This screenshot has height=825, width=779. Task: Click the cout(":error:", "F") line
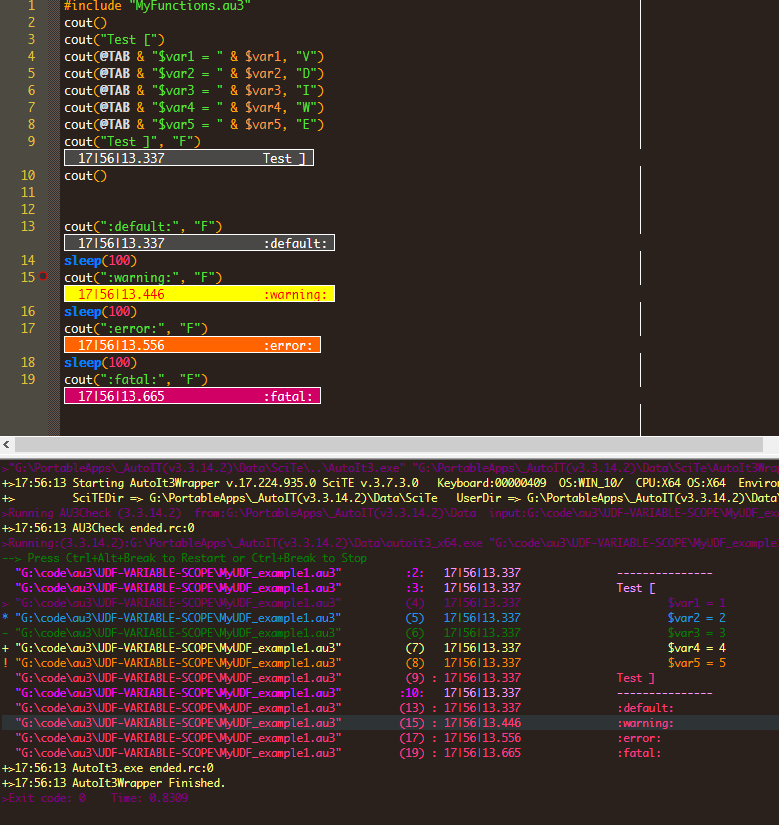click(x=136, y=328)
